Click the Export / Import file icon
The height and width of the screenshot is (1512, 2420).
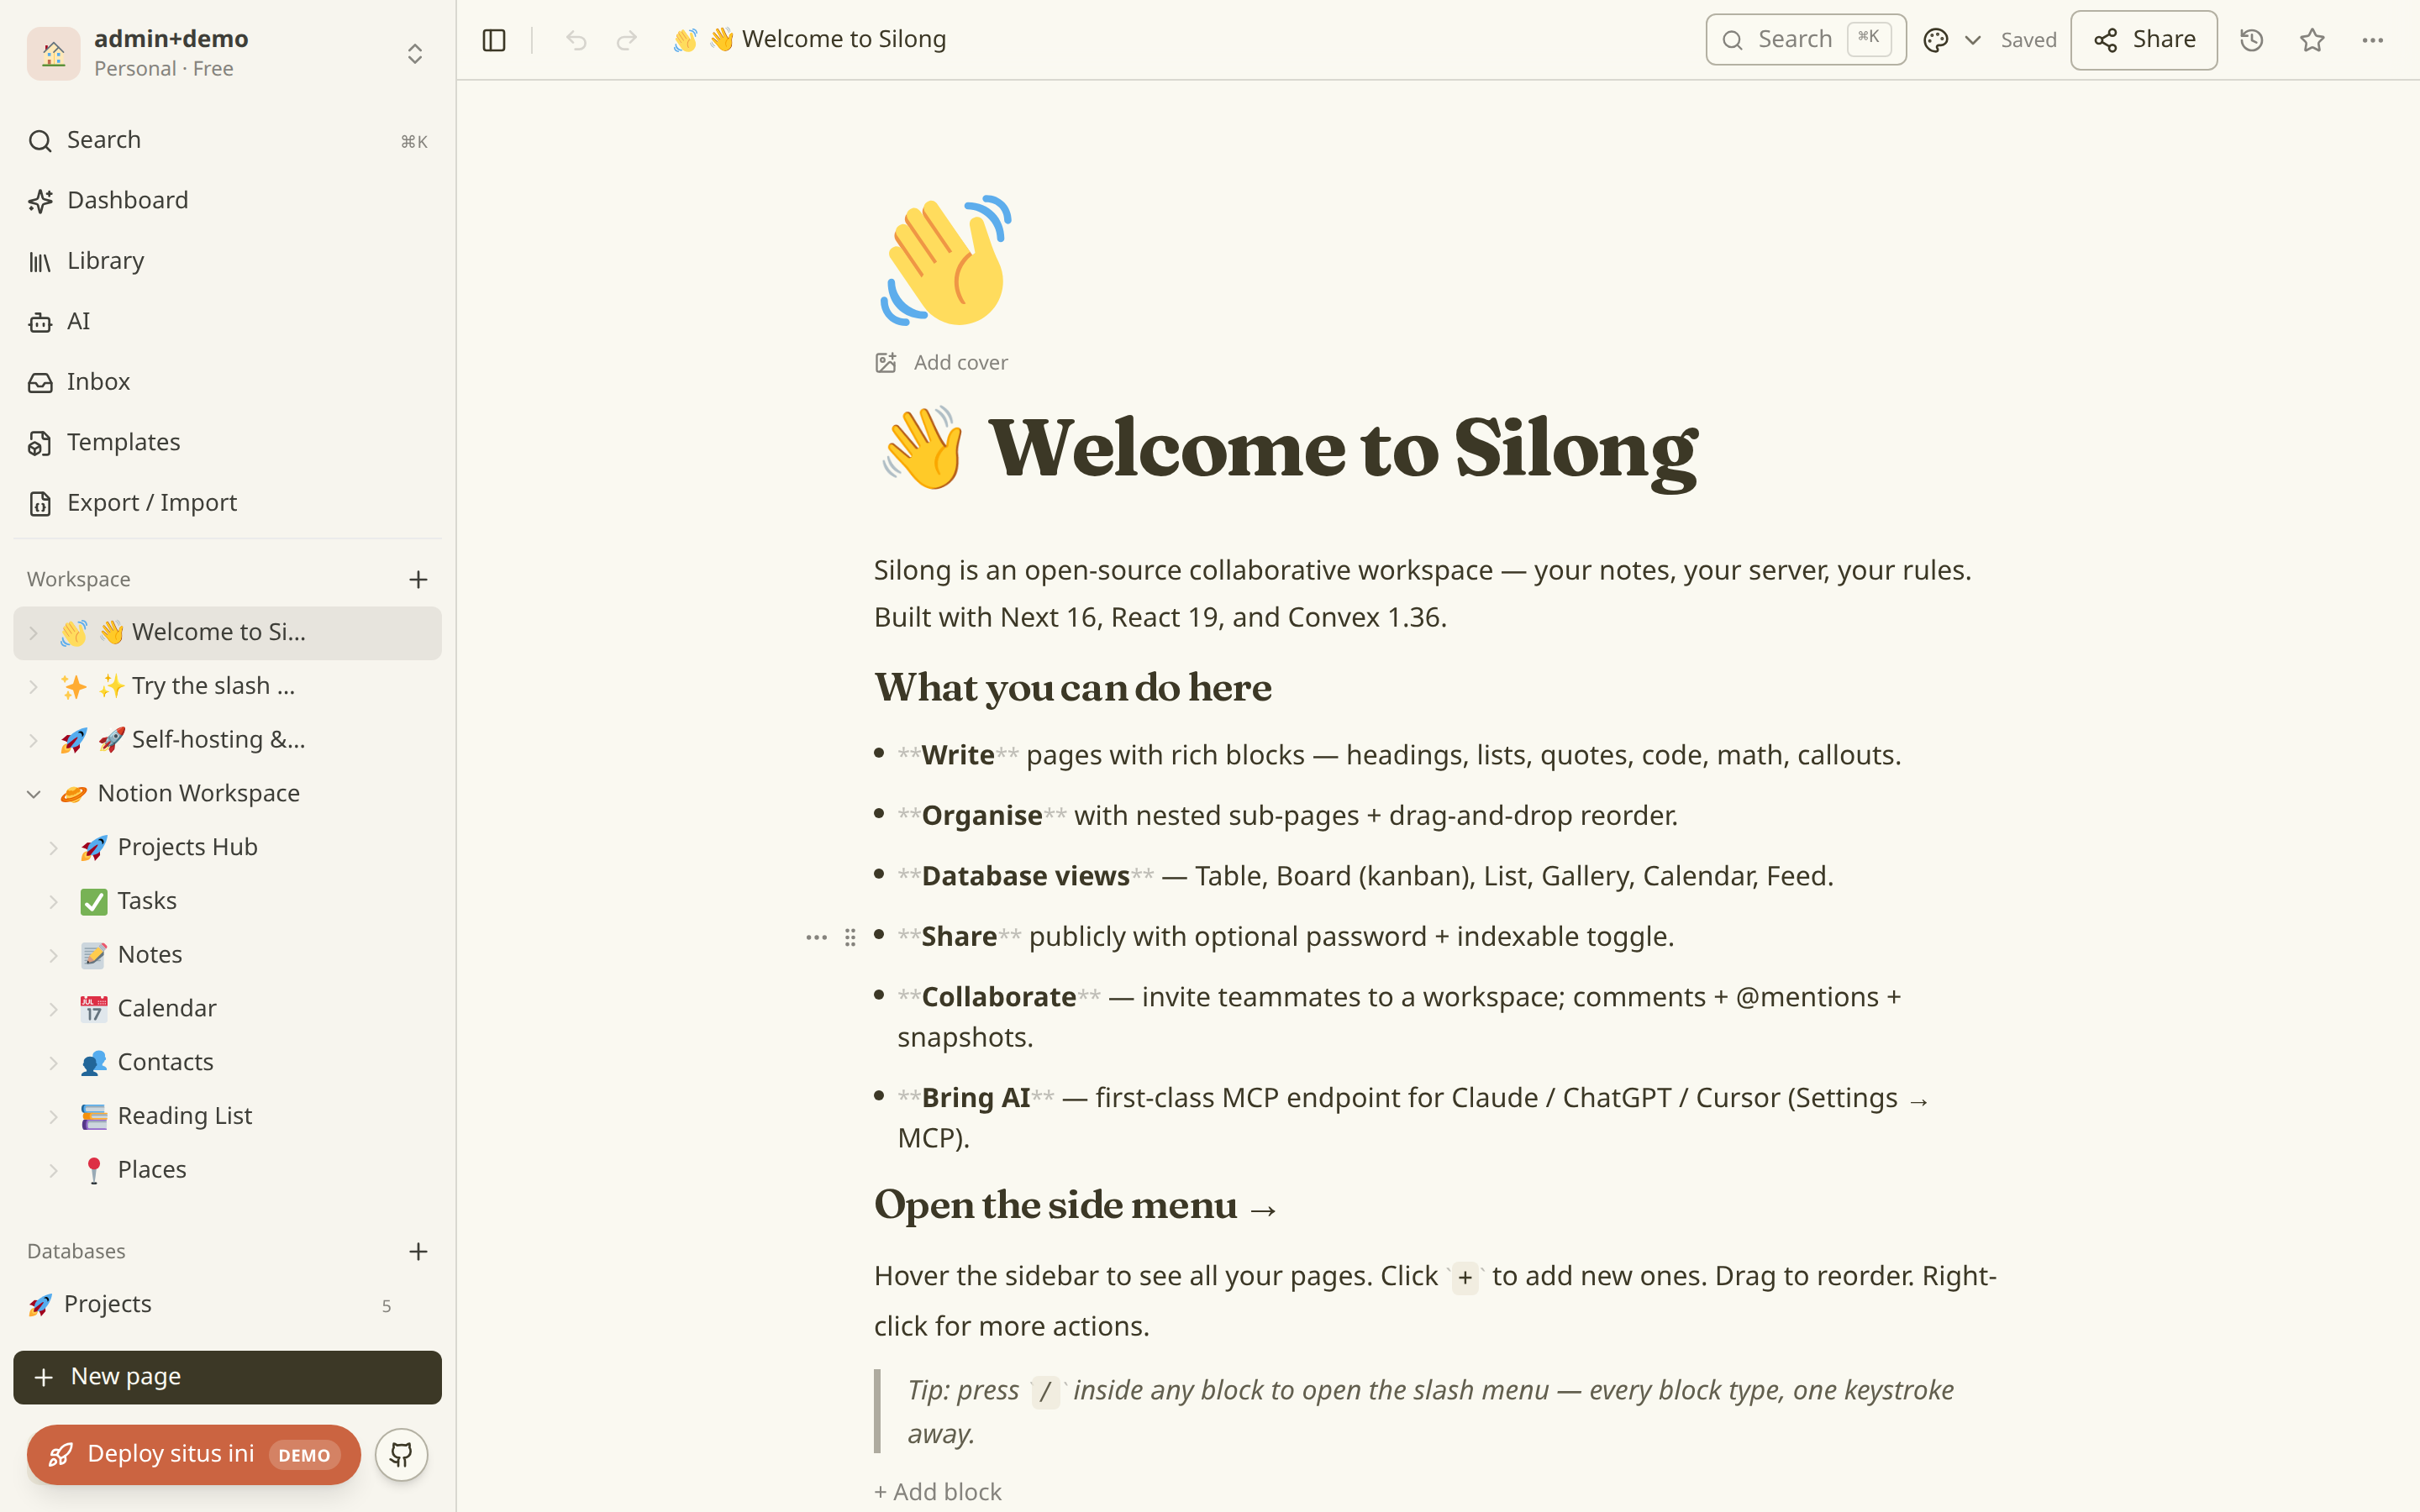coord(40,503)
